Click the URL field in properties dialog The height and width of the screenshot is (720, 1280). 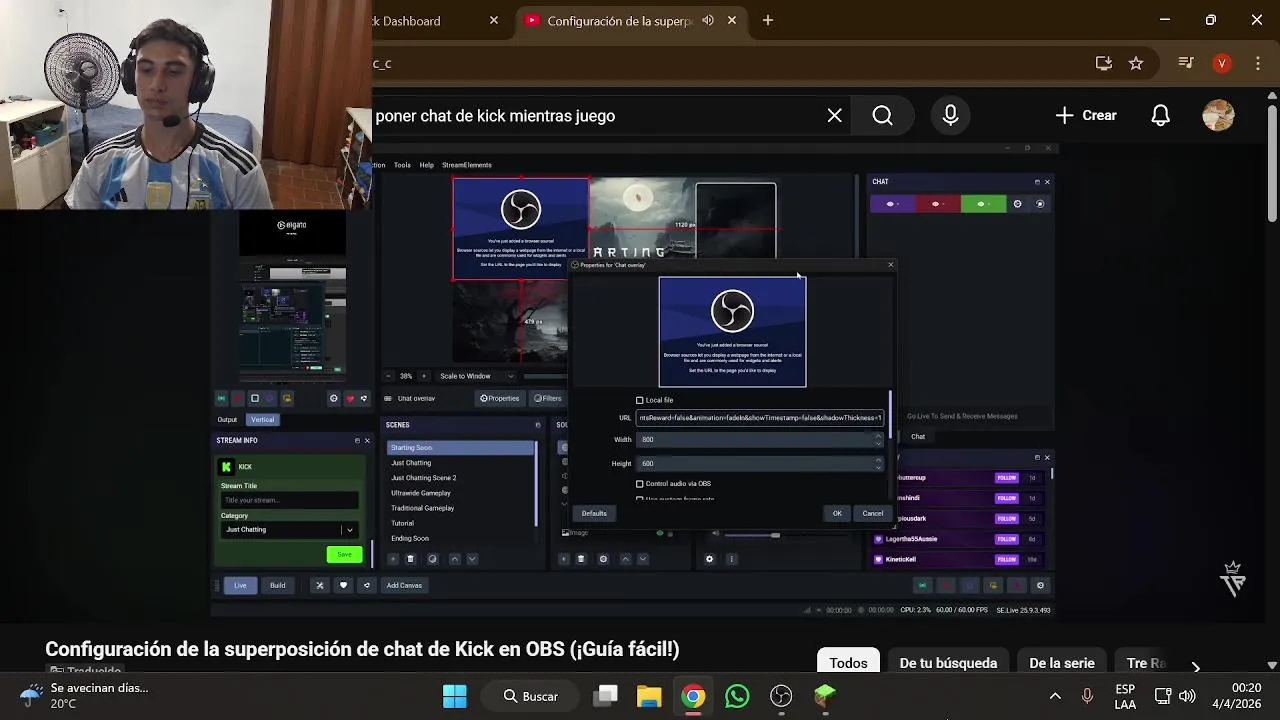pyautogui.click(x=760, y=418)
